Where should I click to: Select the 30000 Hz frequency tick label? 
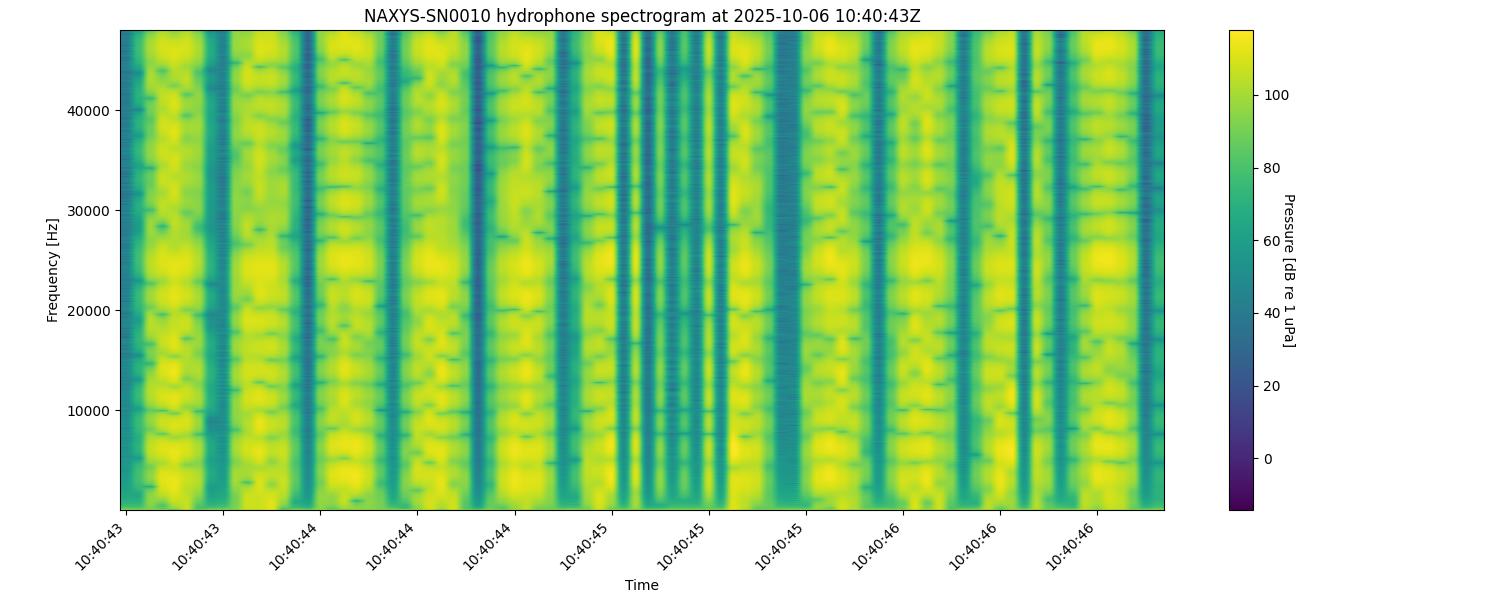[88, 210]
